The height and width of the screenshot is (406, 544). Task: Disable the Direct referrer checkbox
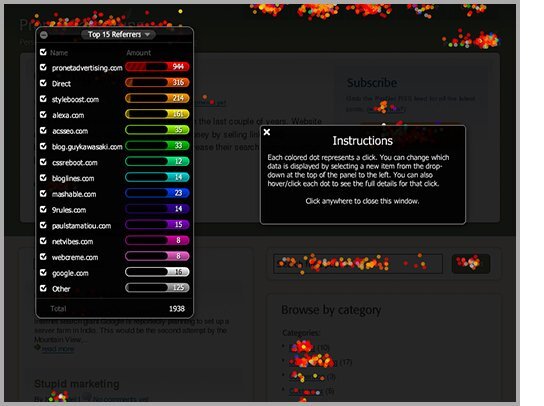pyautogui.click(x=43, y=83)
